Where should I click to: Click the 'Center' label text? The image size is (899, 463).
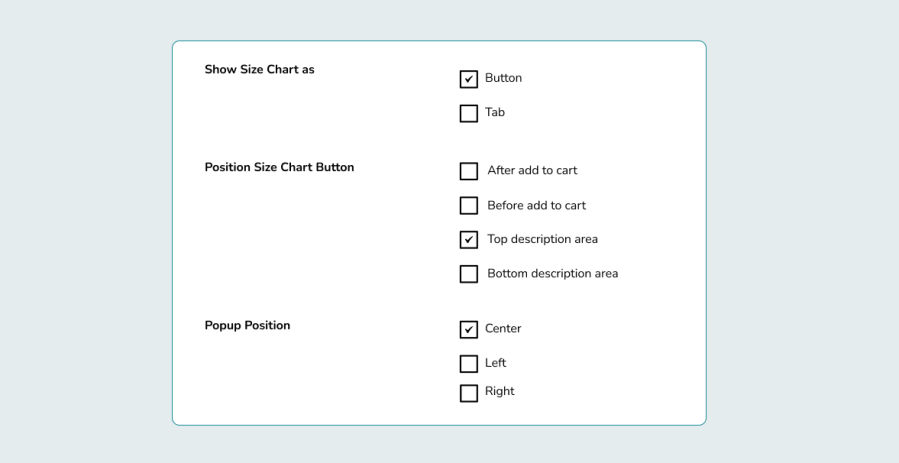[503, 328]
